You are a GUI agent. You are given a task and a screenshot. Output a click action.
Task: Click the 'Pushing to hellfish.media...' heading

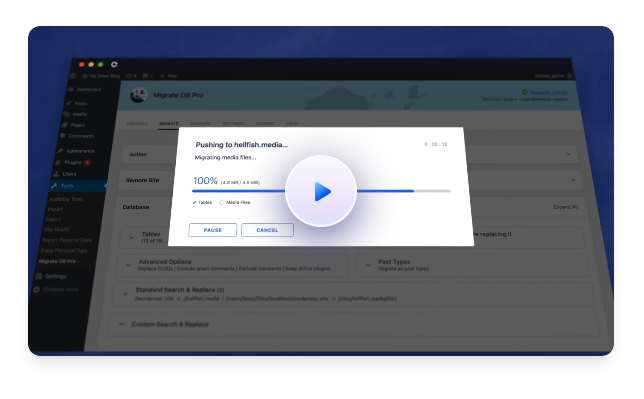click(x=242, y=145)
